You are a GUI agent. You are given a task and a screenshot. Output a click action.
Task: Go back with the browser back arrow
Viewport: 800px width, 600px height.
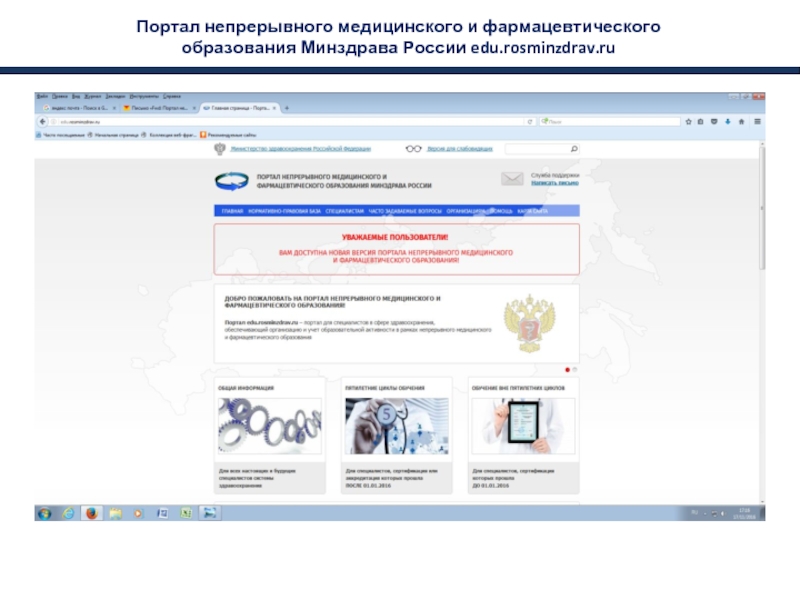(x=42, y=121)
